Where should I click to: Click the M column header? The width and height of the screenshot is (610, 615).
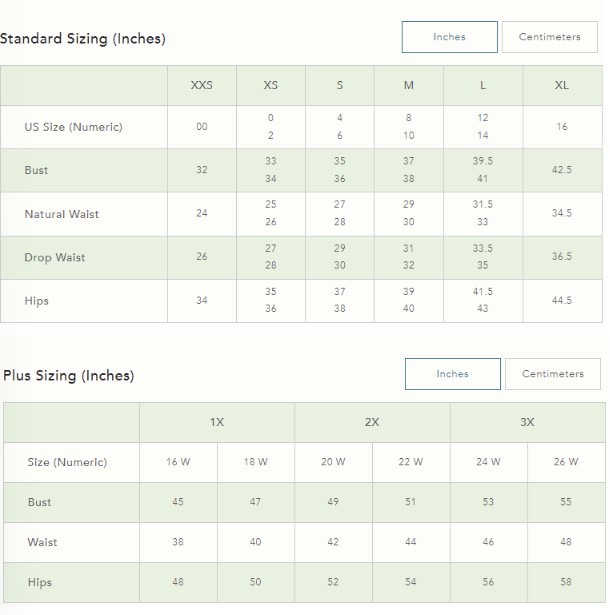tap(409, 86)
